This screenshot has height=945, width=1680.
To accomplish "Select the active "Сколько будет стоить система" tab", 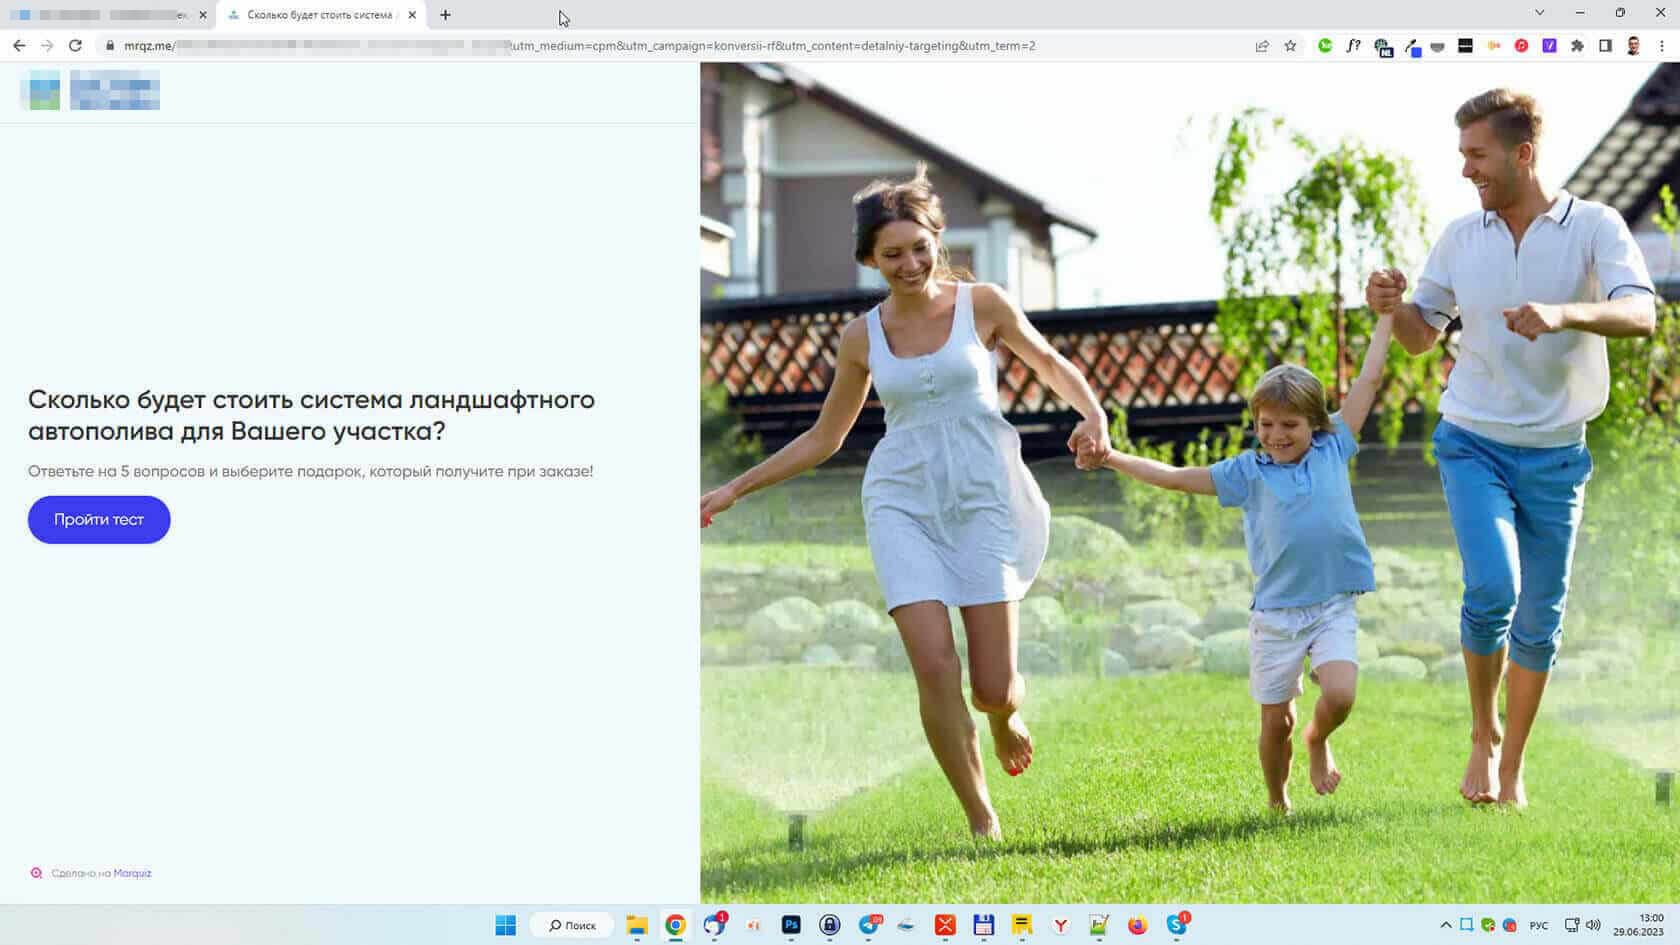I will coord(320,15).
